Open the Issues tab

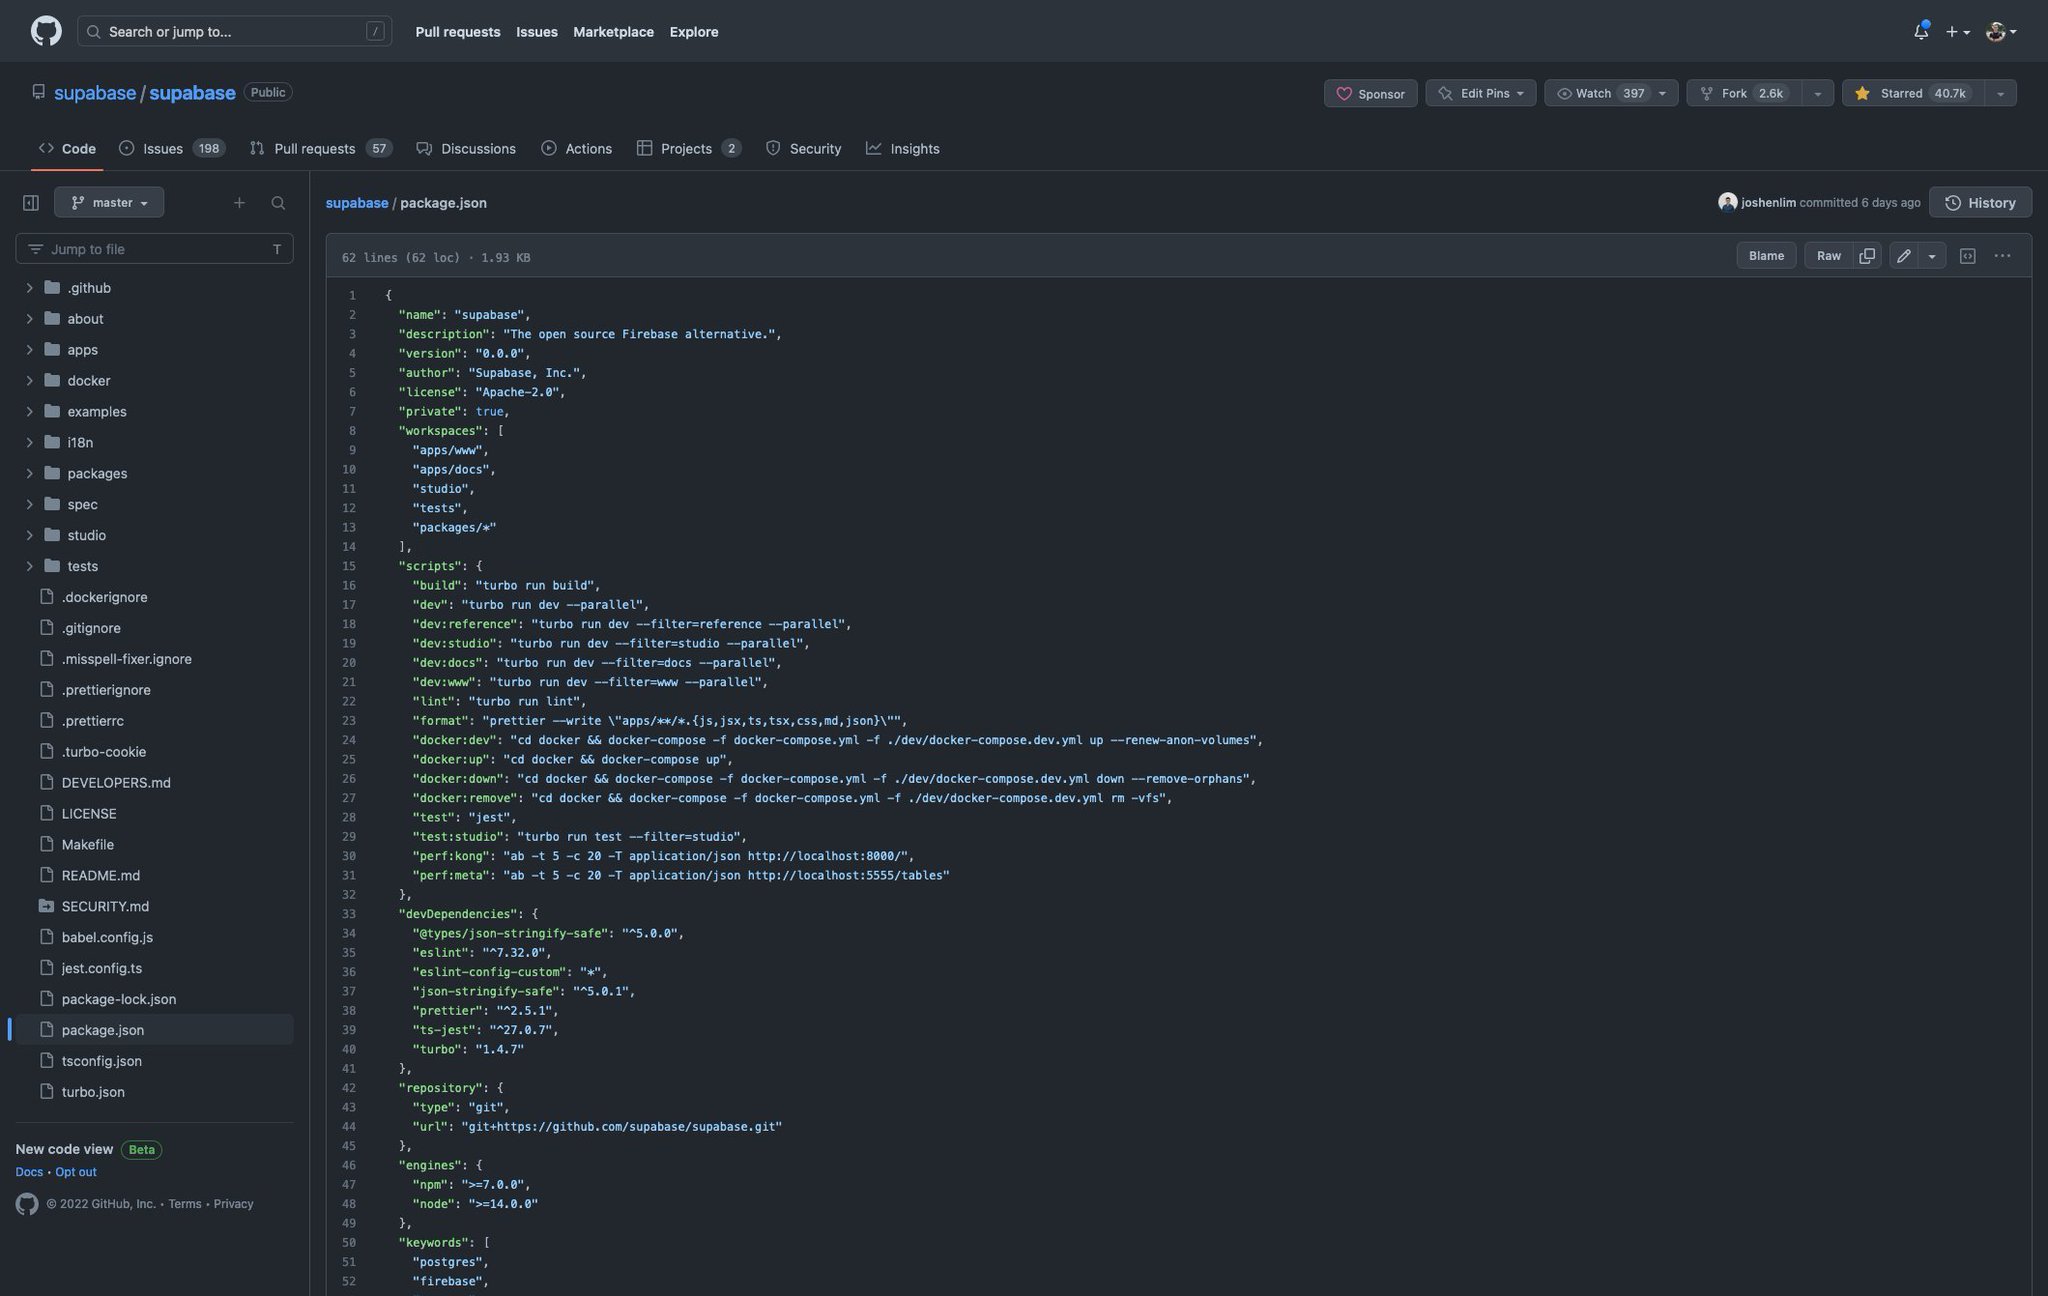171,148
